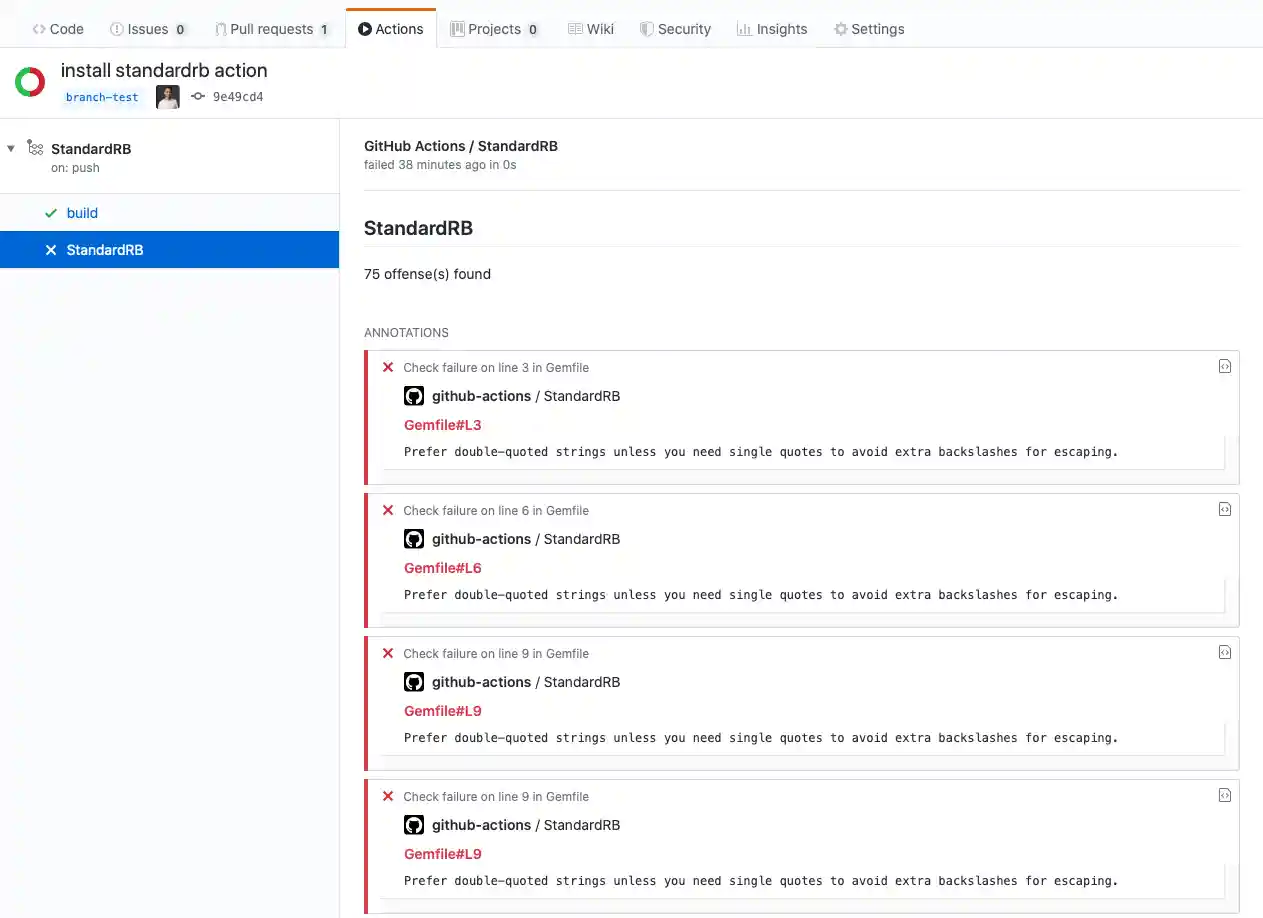Open the Gemfile#L3 link
Image resolution: width=1263 pixels, height=918 pixels.
[442, 425]
